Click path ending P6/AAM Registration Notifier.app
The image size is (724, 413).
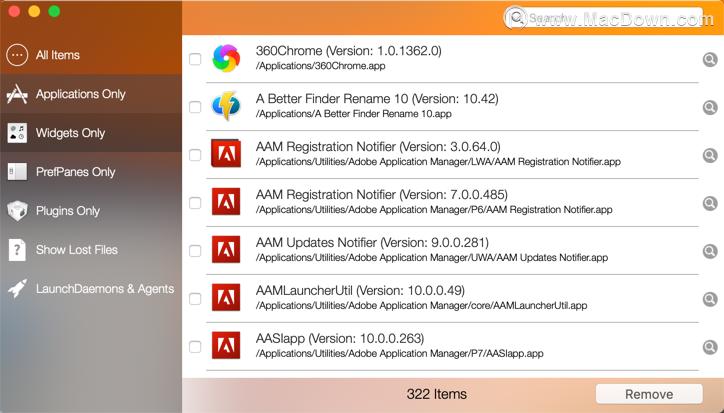coord(434,210)
